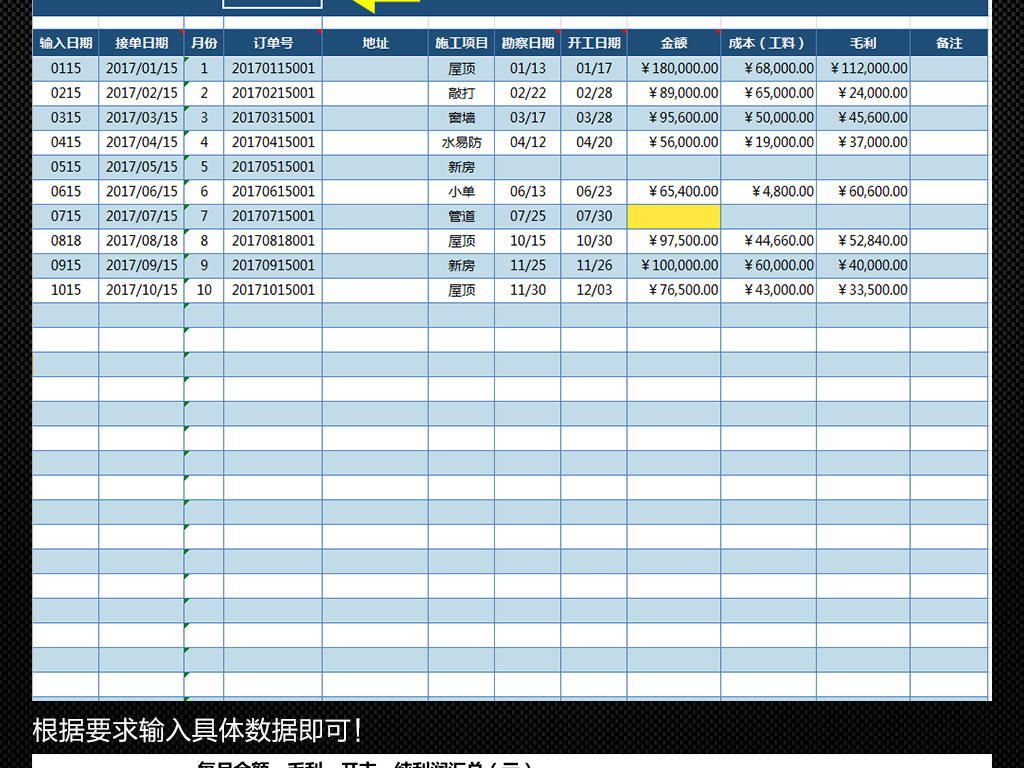Select the survey date 10/15
This screenshot has height=768, width=1024.
pos(528,241)
